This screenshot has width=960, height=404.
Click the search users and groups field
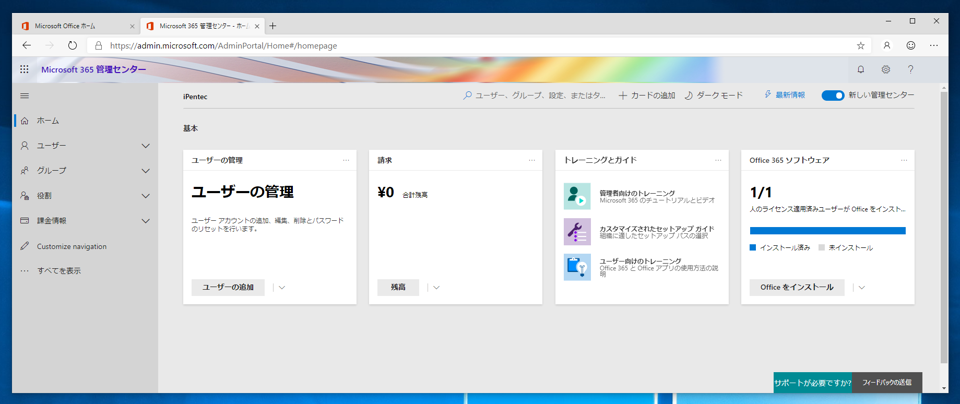[x=534, y=95]
